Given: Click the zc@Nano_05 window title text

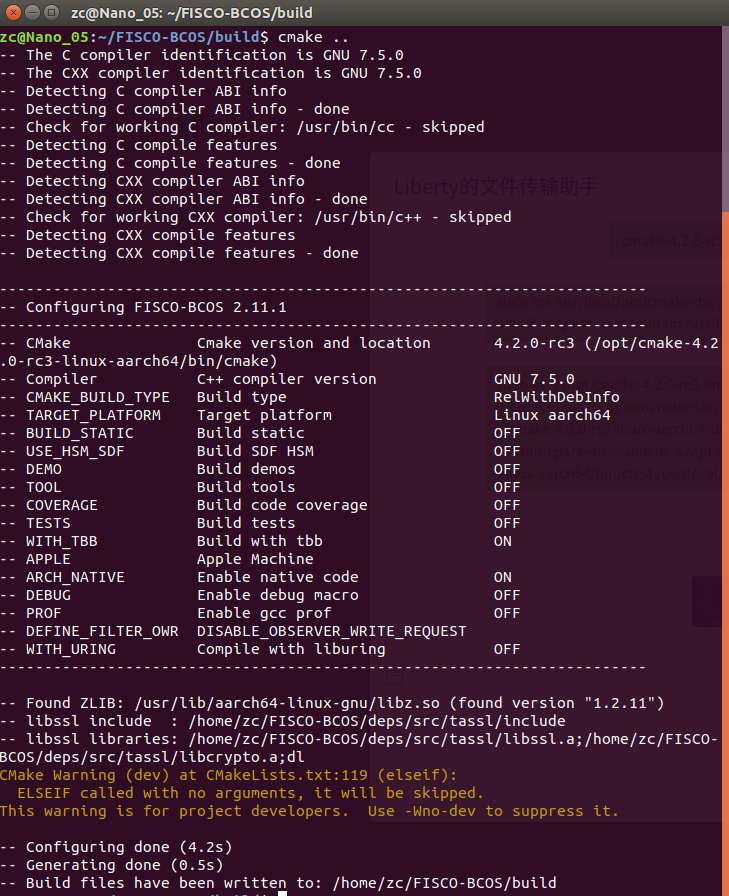Looking at the screenshot, I should click(x=192, y=13).
